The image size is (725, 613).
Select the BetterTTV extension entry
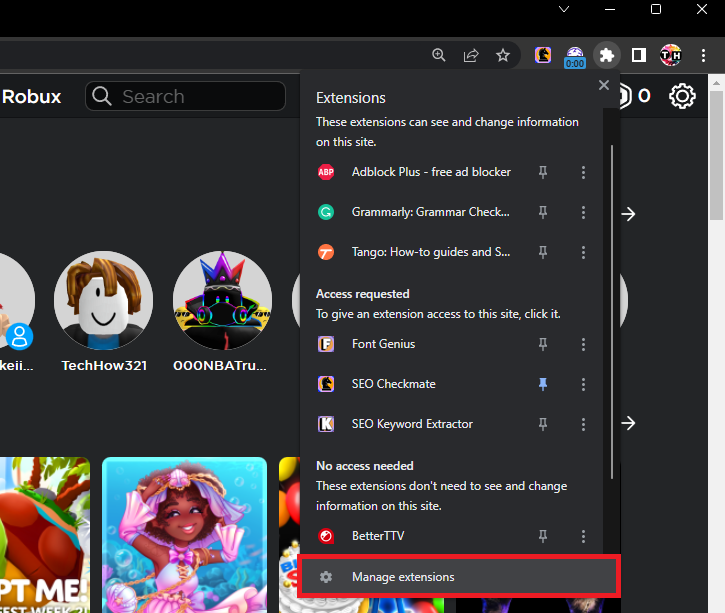[378, 536]
